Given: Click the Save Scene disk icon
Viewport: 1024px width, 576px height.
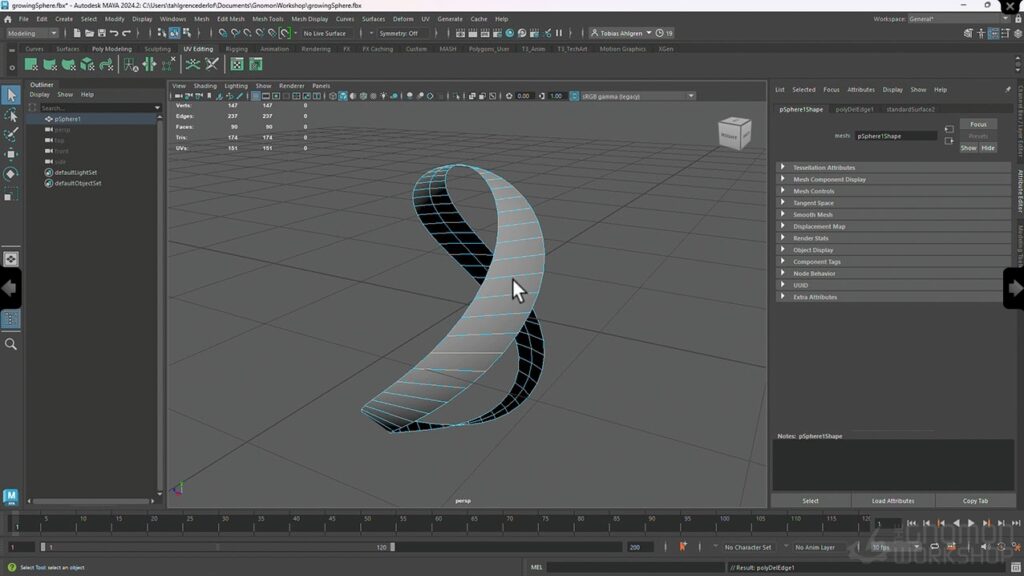Looking at the screenshot, I should [102, 33].
